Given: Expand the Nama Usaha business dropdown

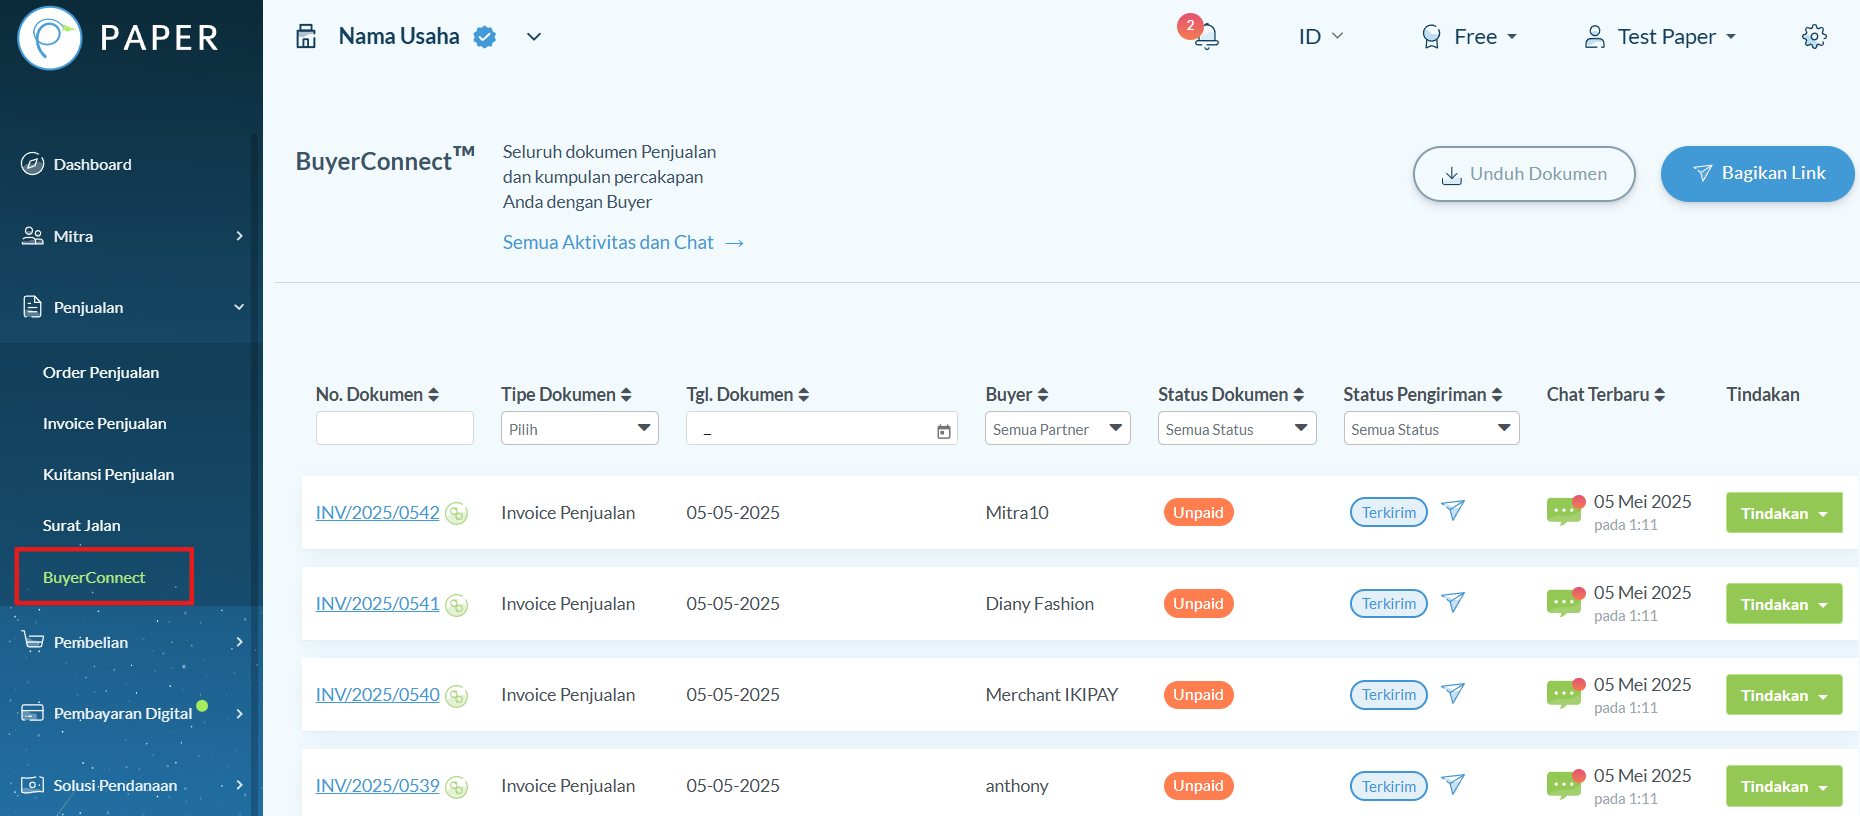Looking at the screenshot, I should click(534, 37).
